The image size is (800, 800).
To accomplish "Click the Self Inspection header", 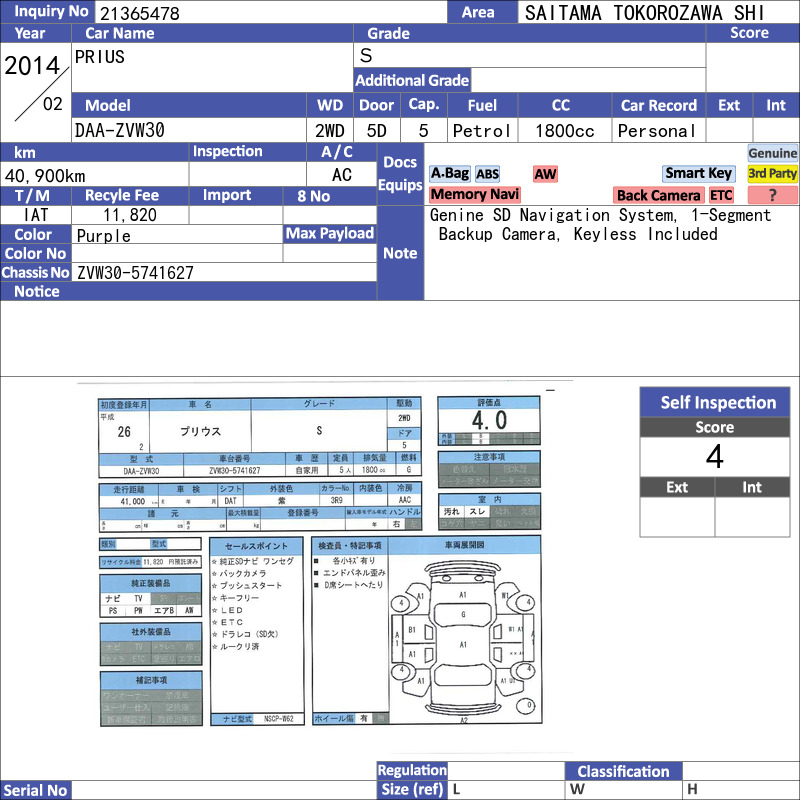I will click(x=715, y=403).
